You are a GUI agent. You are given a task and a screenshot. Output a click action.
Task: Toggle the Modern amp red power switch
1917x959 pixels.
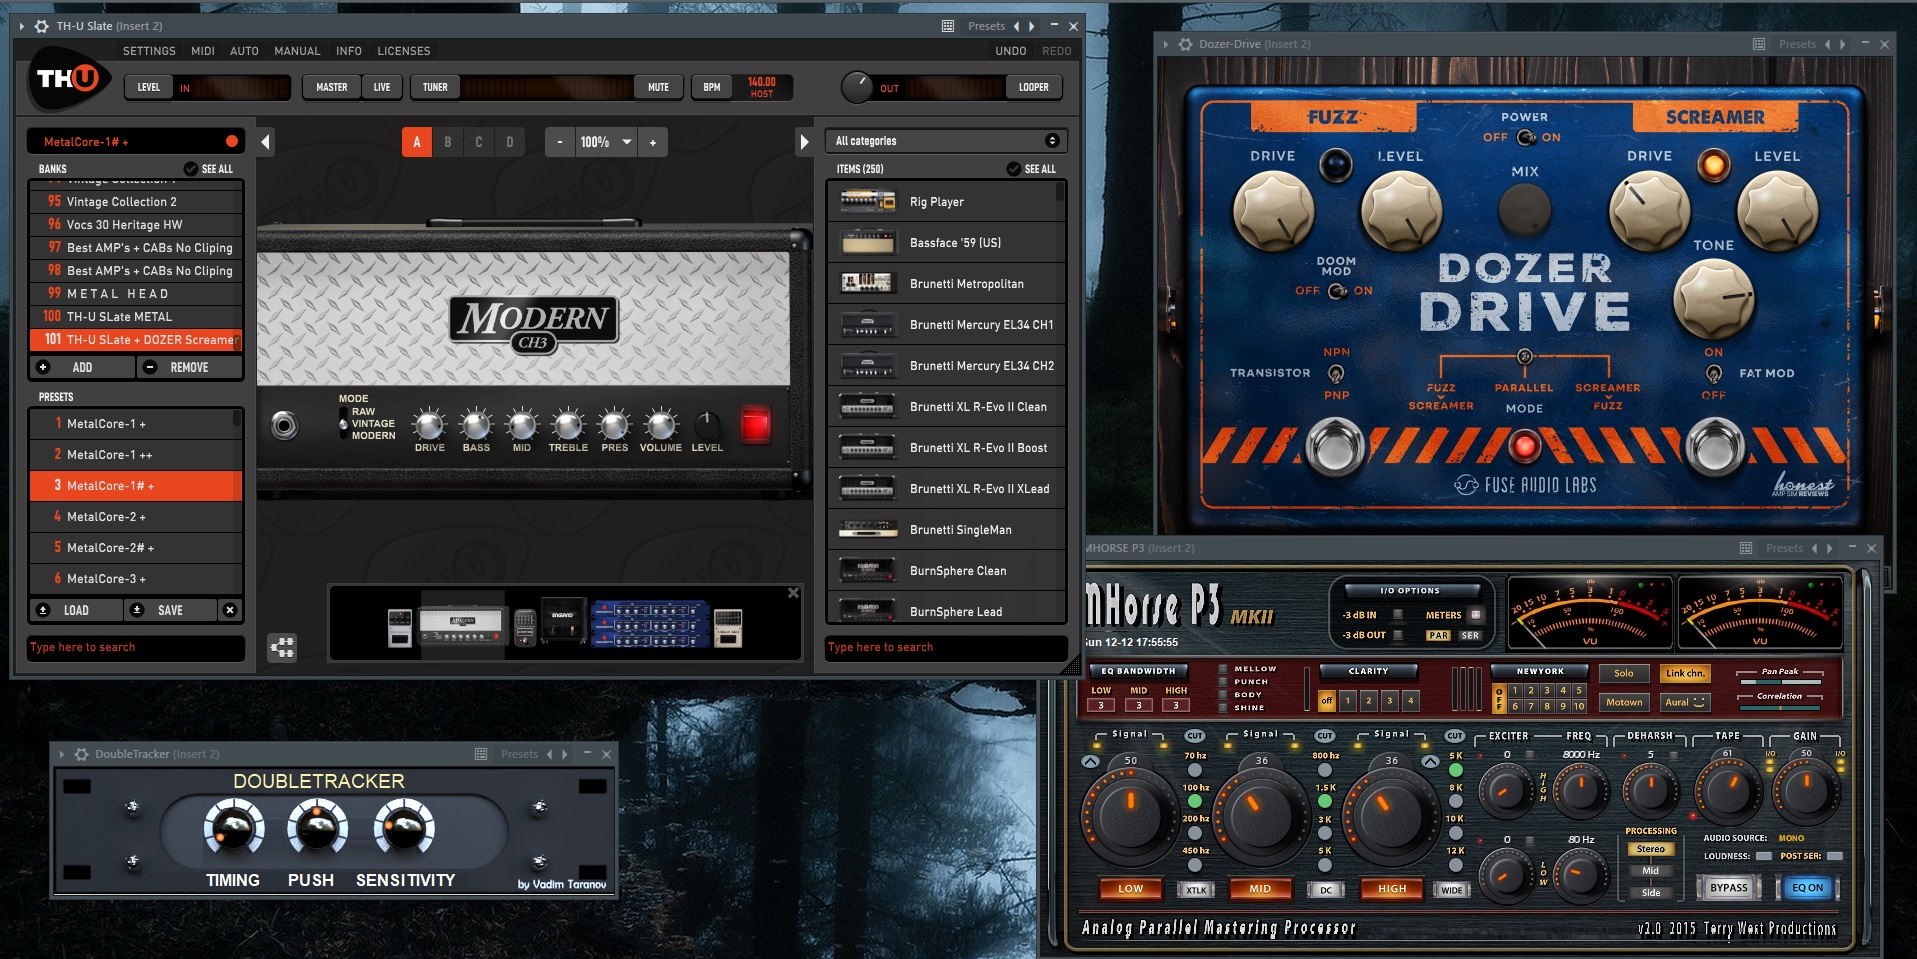755,425
